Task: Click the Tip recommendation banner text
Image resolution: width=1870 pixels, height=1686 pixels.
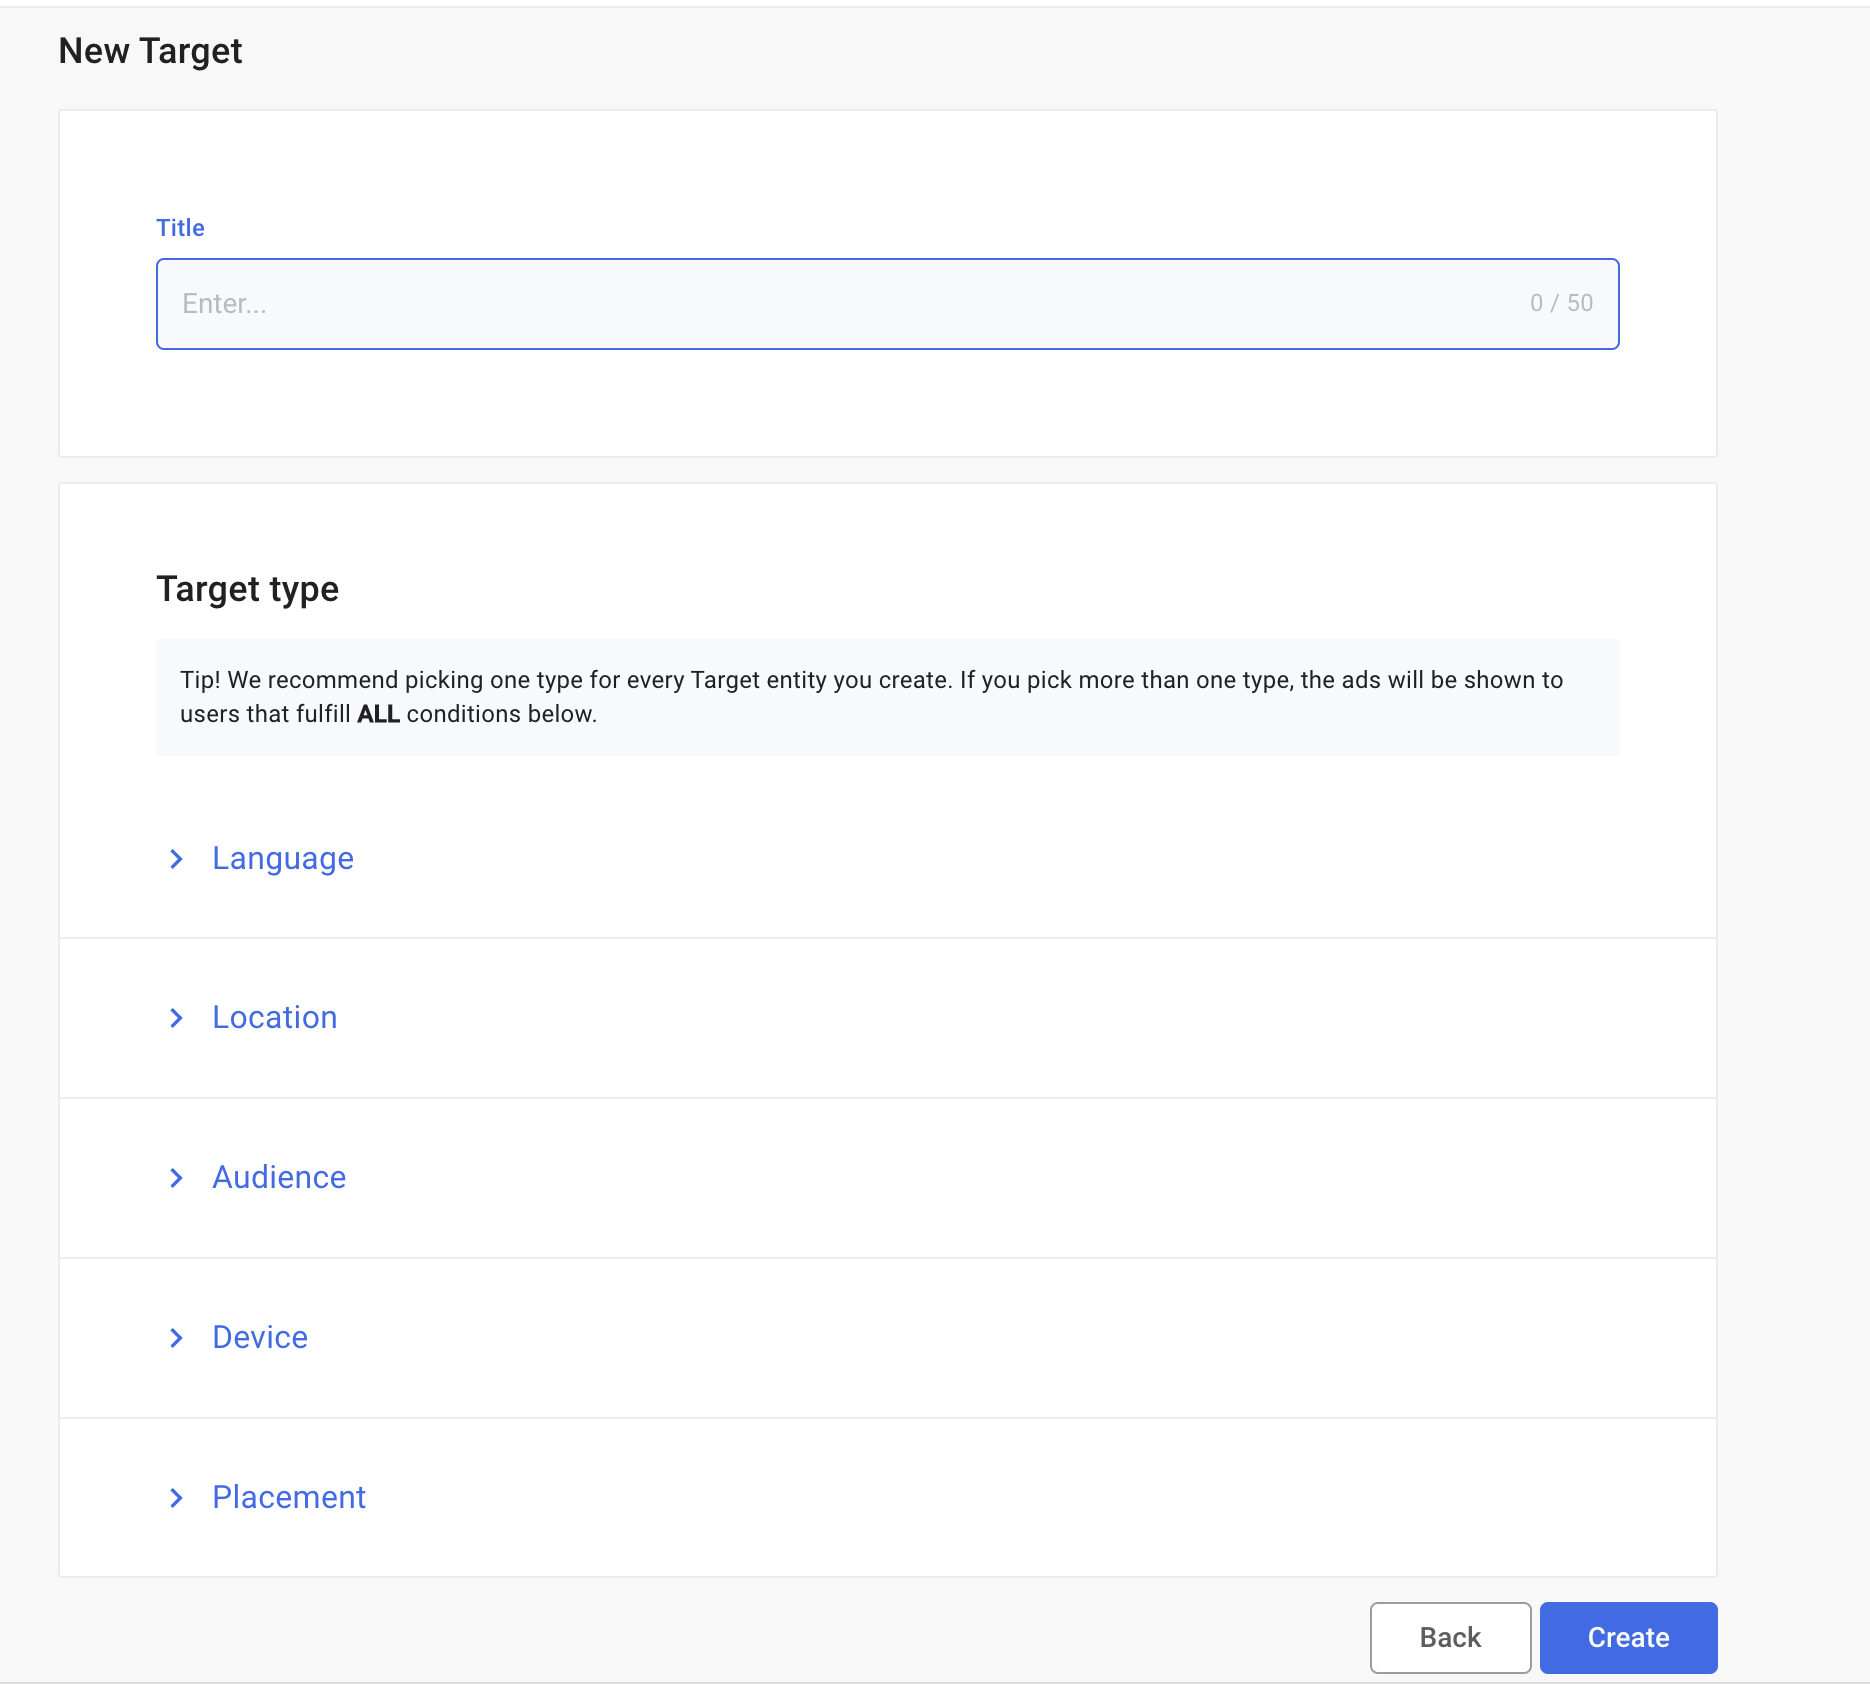Action: coord(870,681)
